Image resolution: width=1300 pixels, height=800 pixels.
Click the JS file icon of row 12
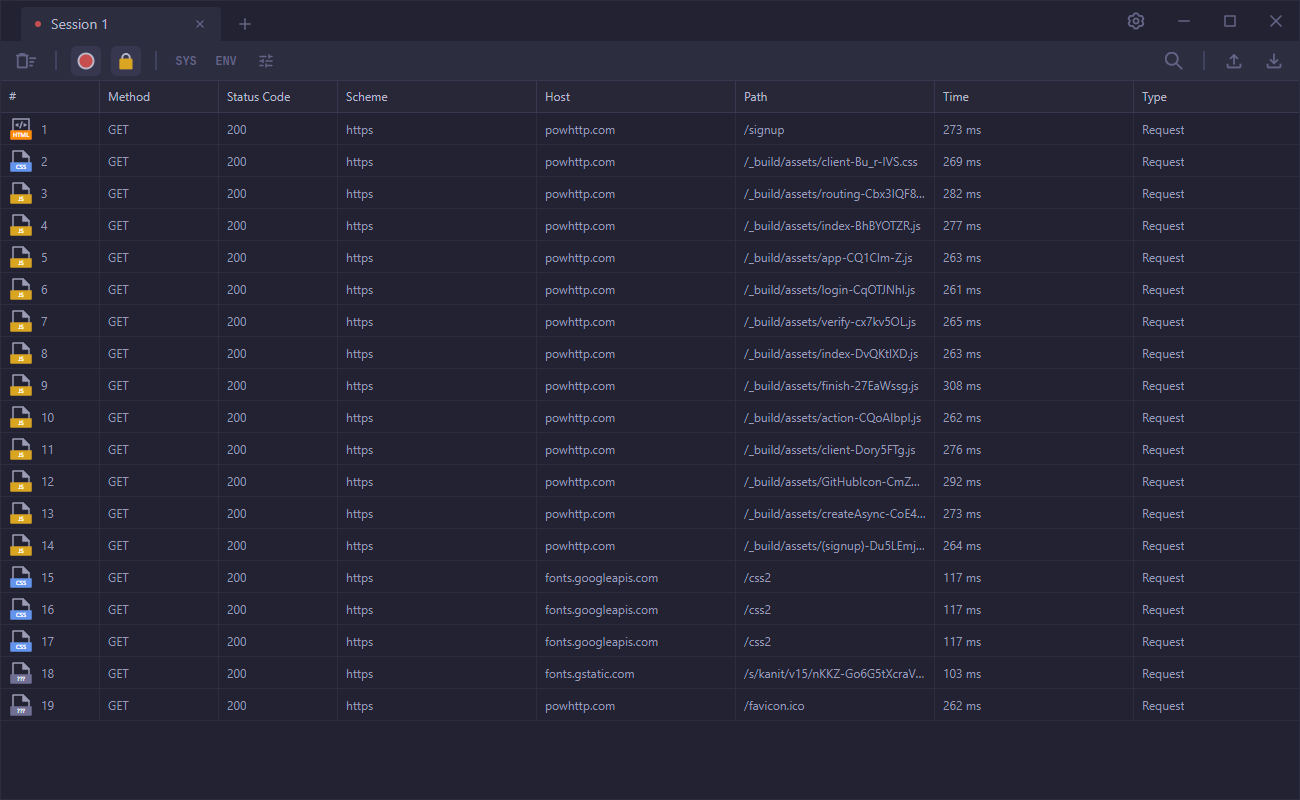[21, 481]
